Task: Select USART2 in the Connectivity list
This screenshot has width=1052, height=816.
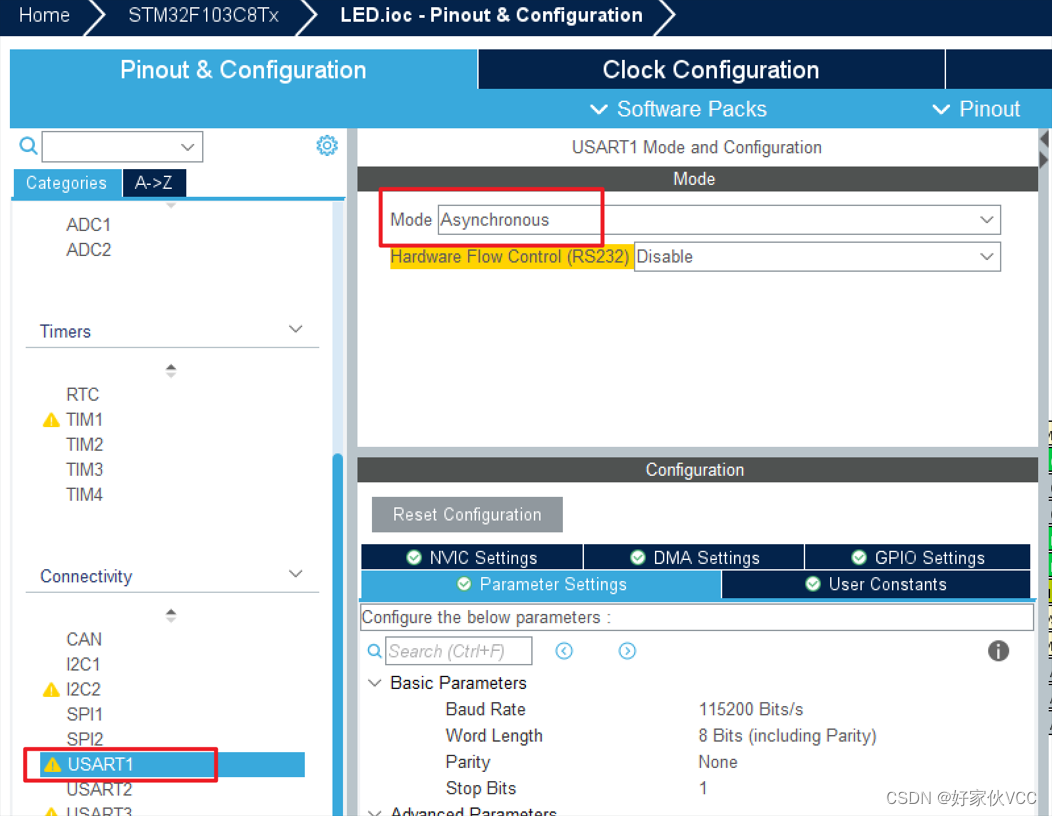Action: 99,789
